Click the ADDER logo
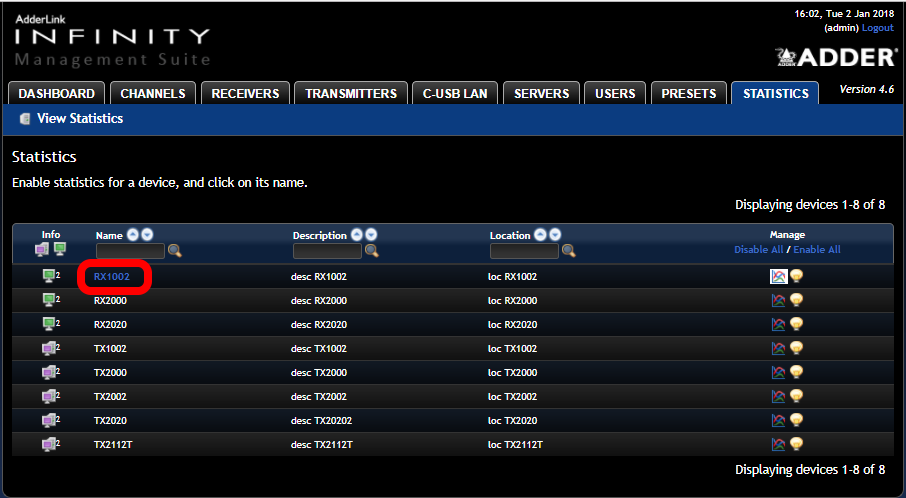The width and height of the screenshot is (906, 498). [x=836, y=57]
